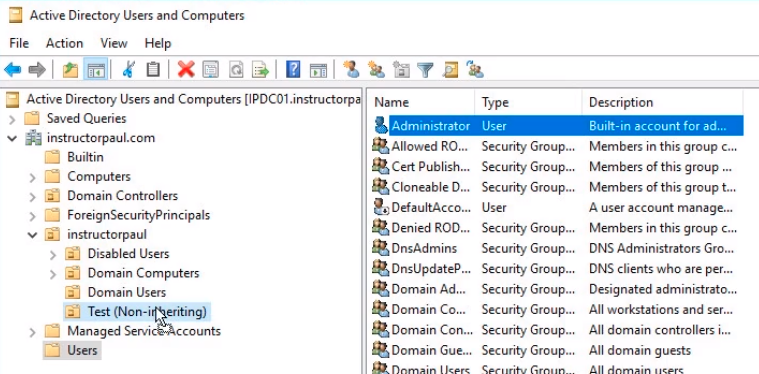Image resolution: width=759 pixels, height=374 pixels.
Task: Select Test (Non-inheriting) OU
Action: pyautogui.click(x=147, y=312)
